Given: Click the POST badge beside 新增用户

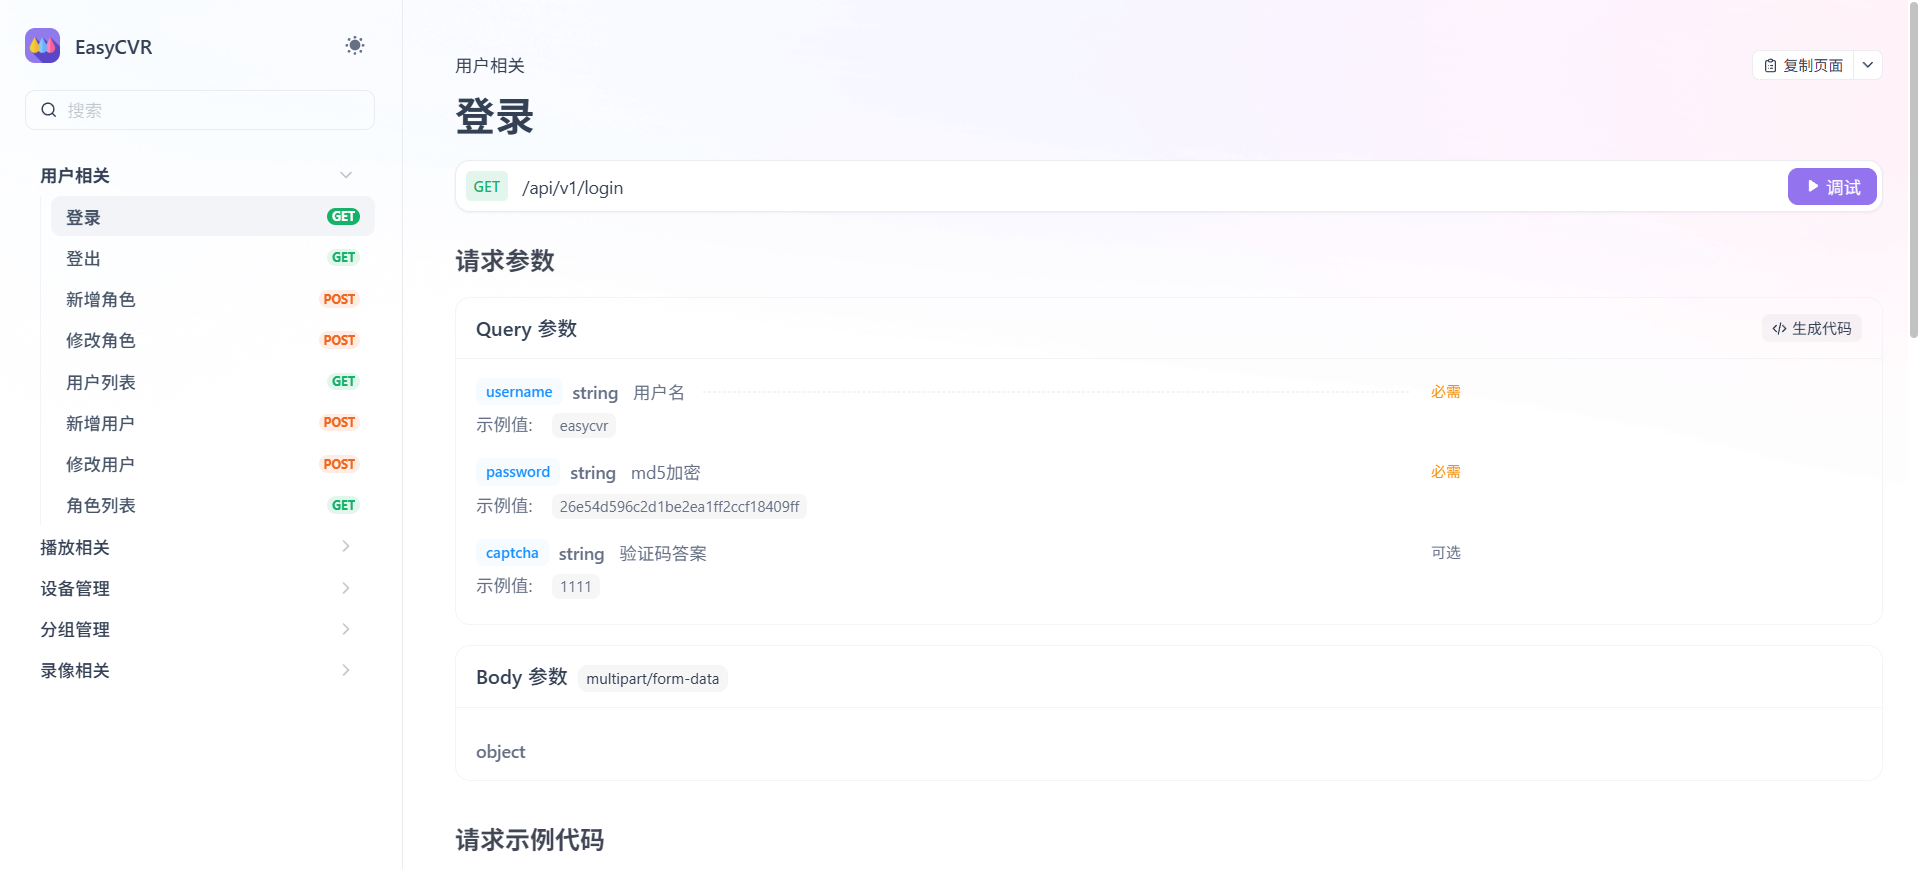Looking at the screenshot, I should [x=339, y=423].
